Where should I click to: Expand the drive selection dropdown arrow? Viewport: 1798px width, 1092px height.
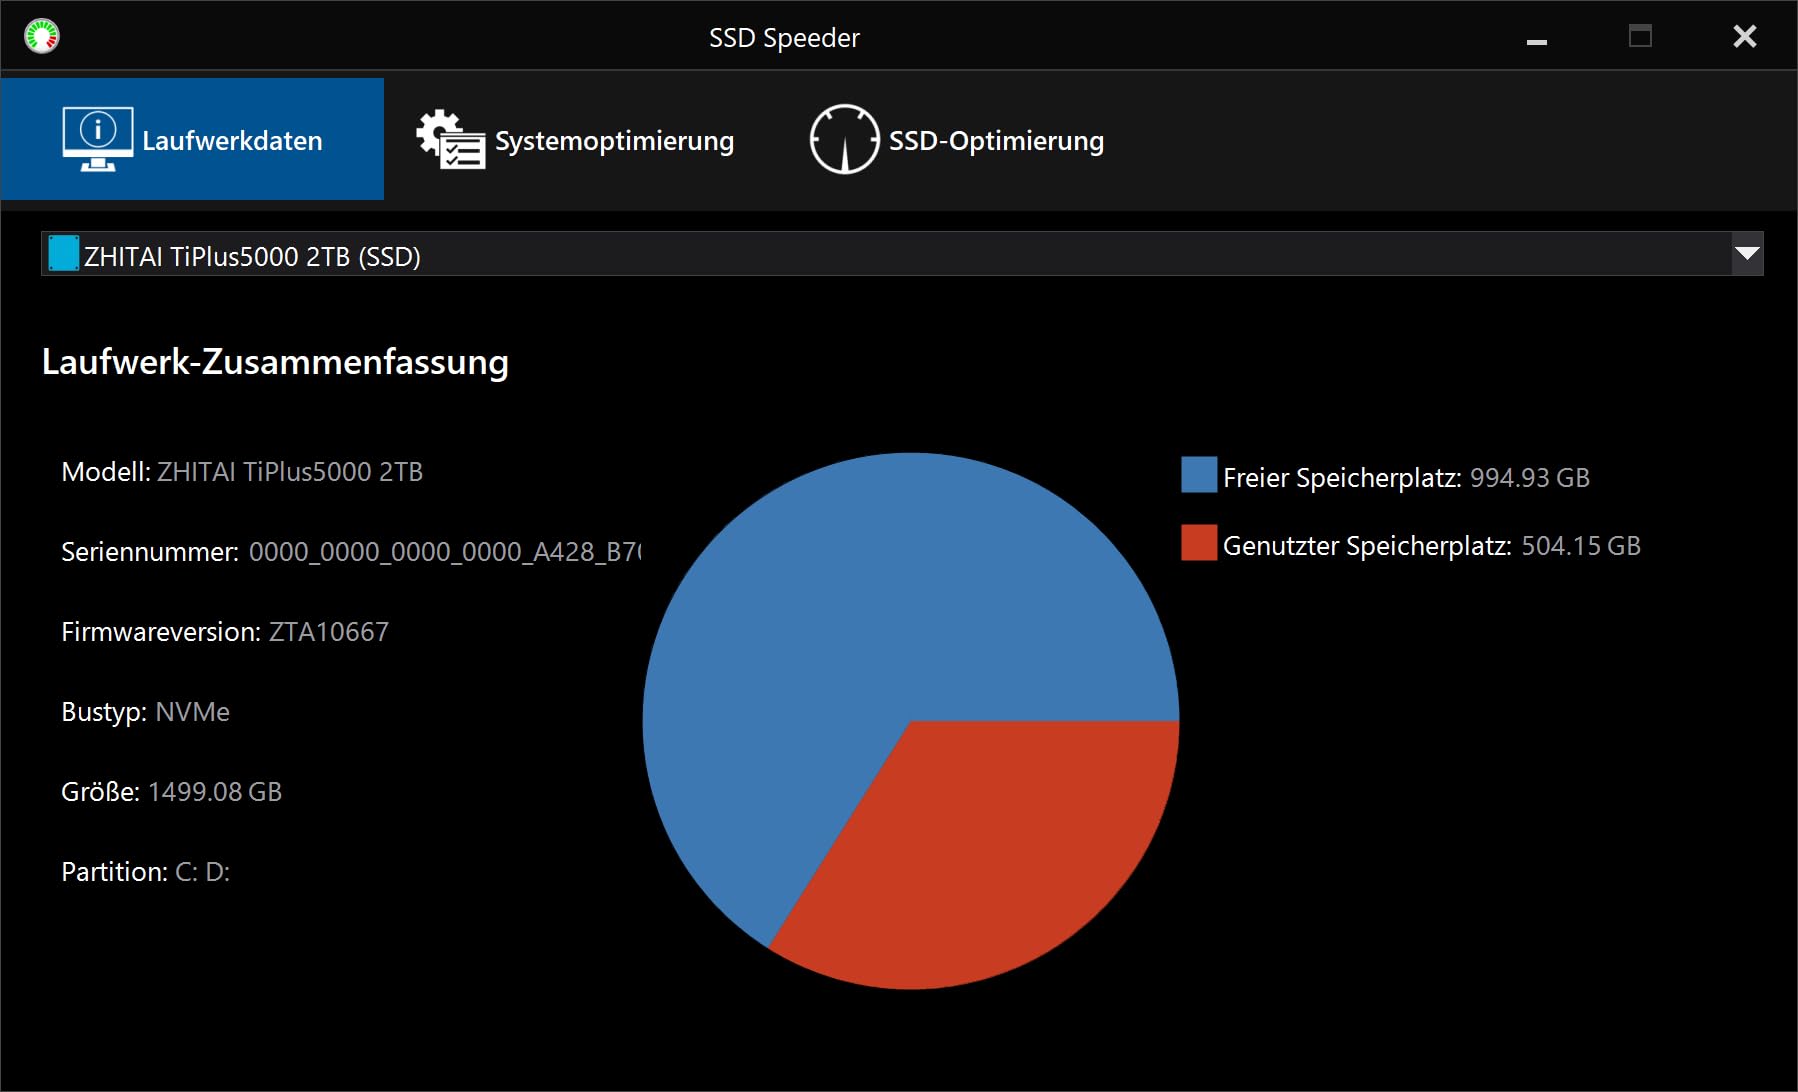pos(1747,254)
